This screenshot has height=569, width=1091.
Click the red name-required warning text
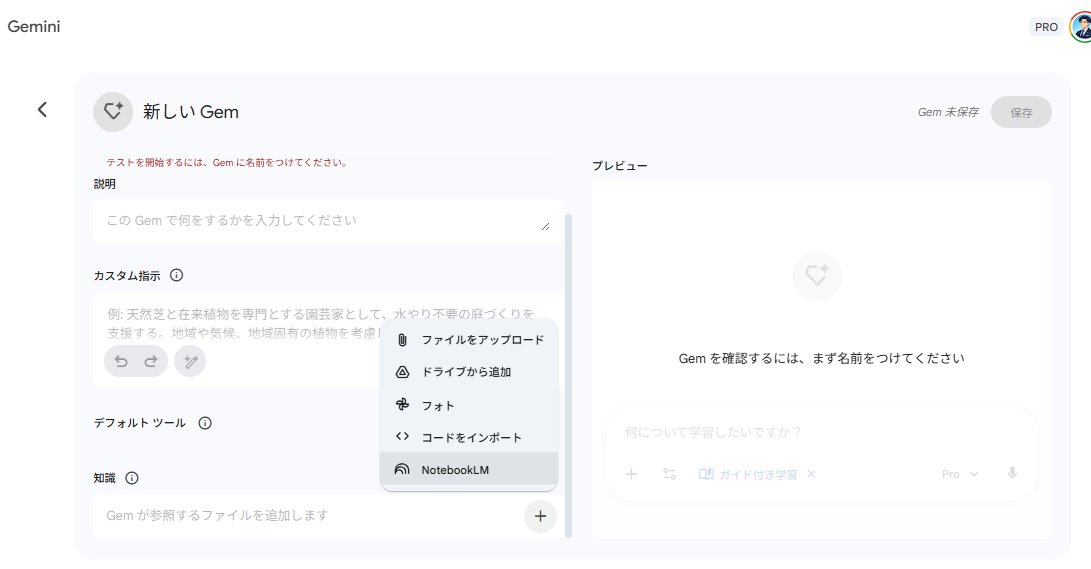click(227, 163)
